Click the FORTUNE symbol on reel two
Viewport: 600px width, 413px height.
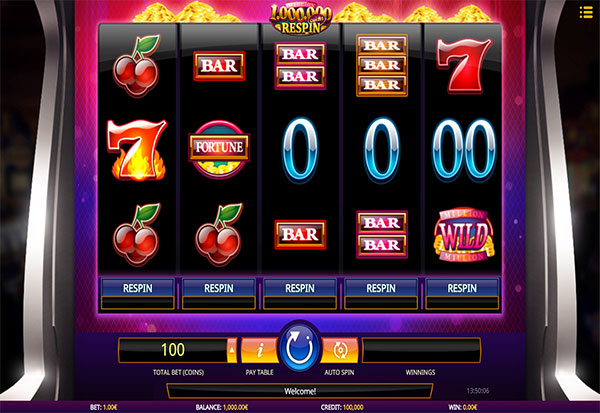(219, 149)
